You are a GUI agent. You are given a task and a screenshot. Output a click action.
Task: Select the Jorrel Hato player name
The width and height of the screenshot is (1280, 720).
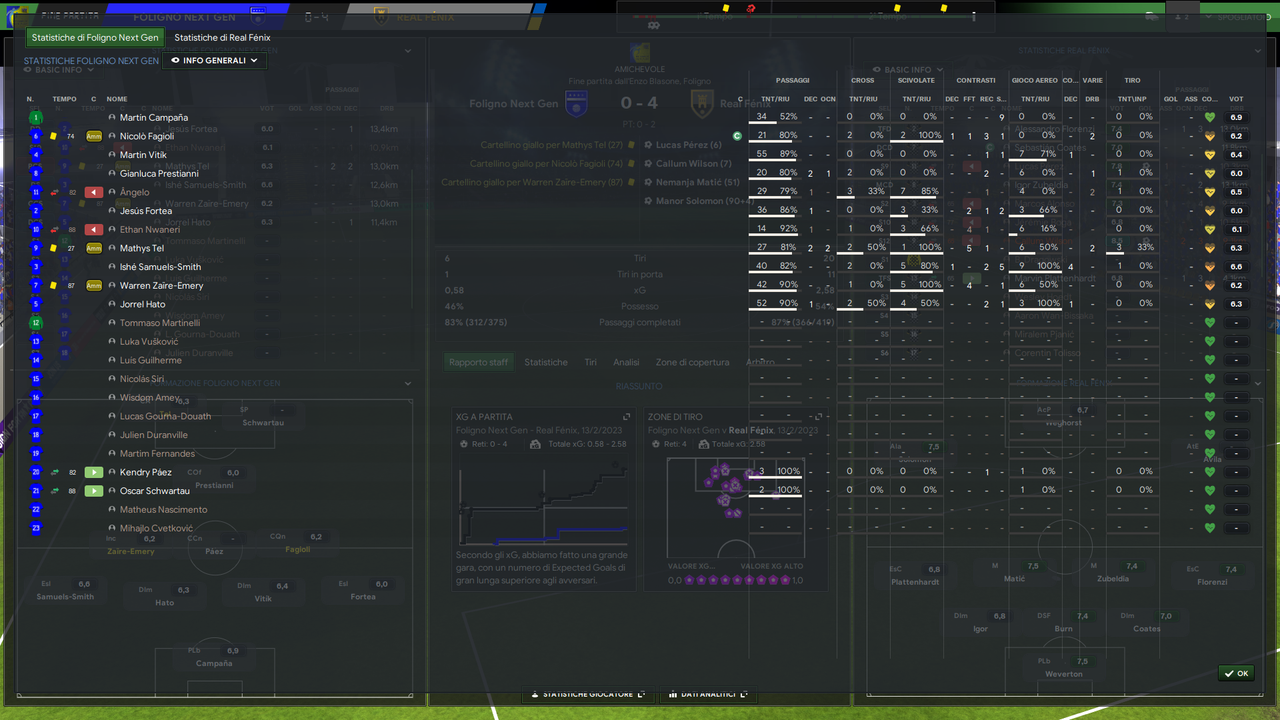142,304
